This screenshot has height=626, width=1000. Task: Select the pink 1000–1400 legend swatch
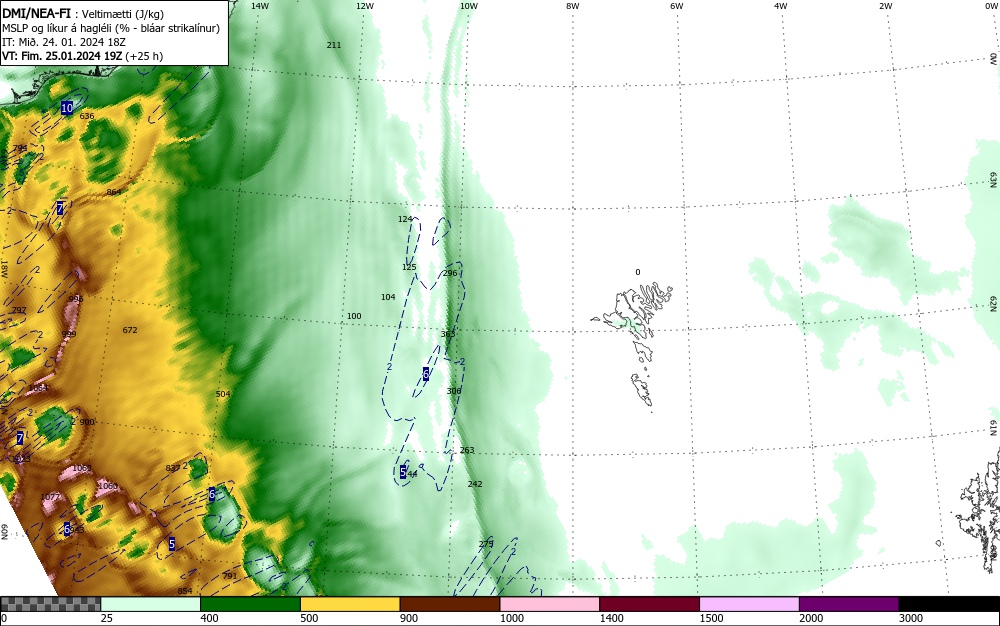coord(550,604)
